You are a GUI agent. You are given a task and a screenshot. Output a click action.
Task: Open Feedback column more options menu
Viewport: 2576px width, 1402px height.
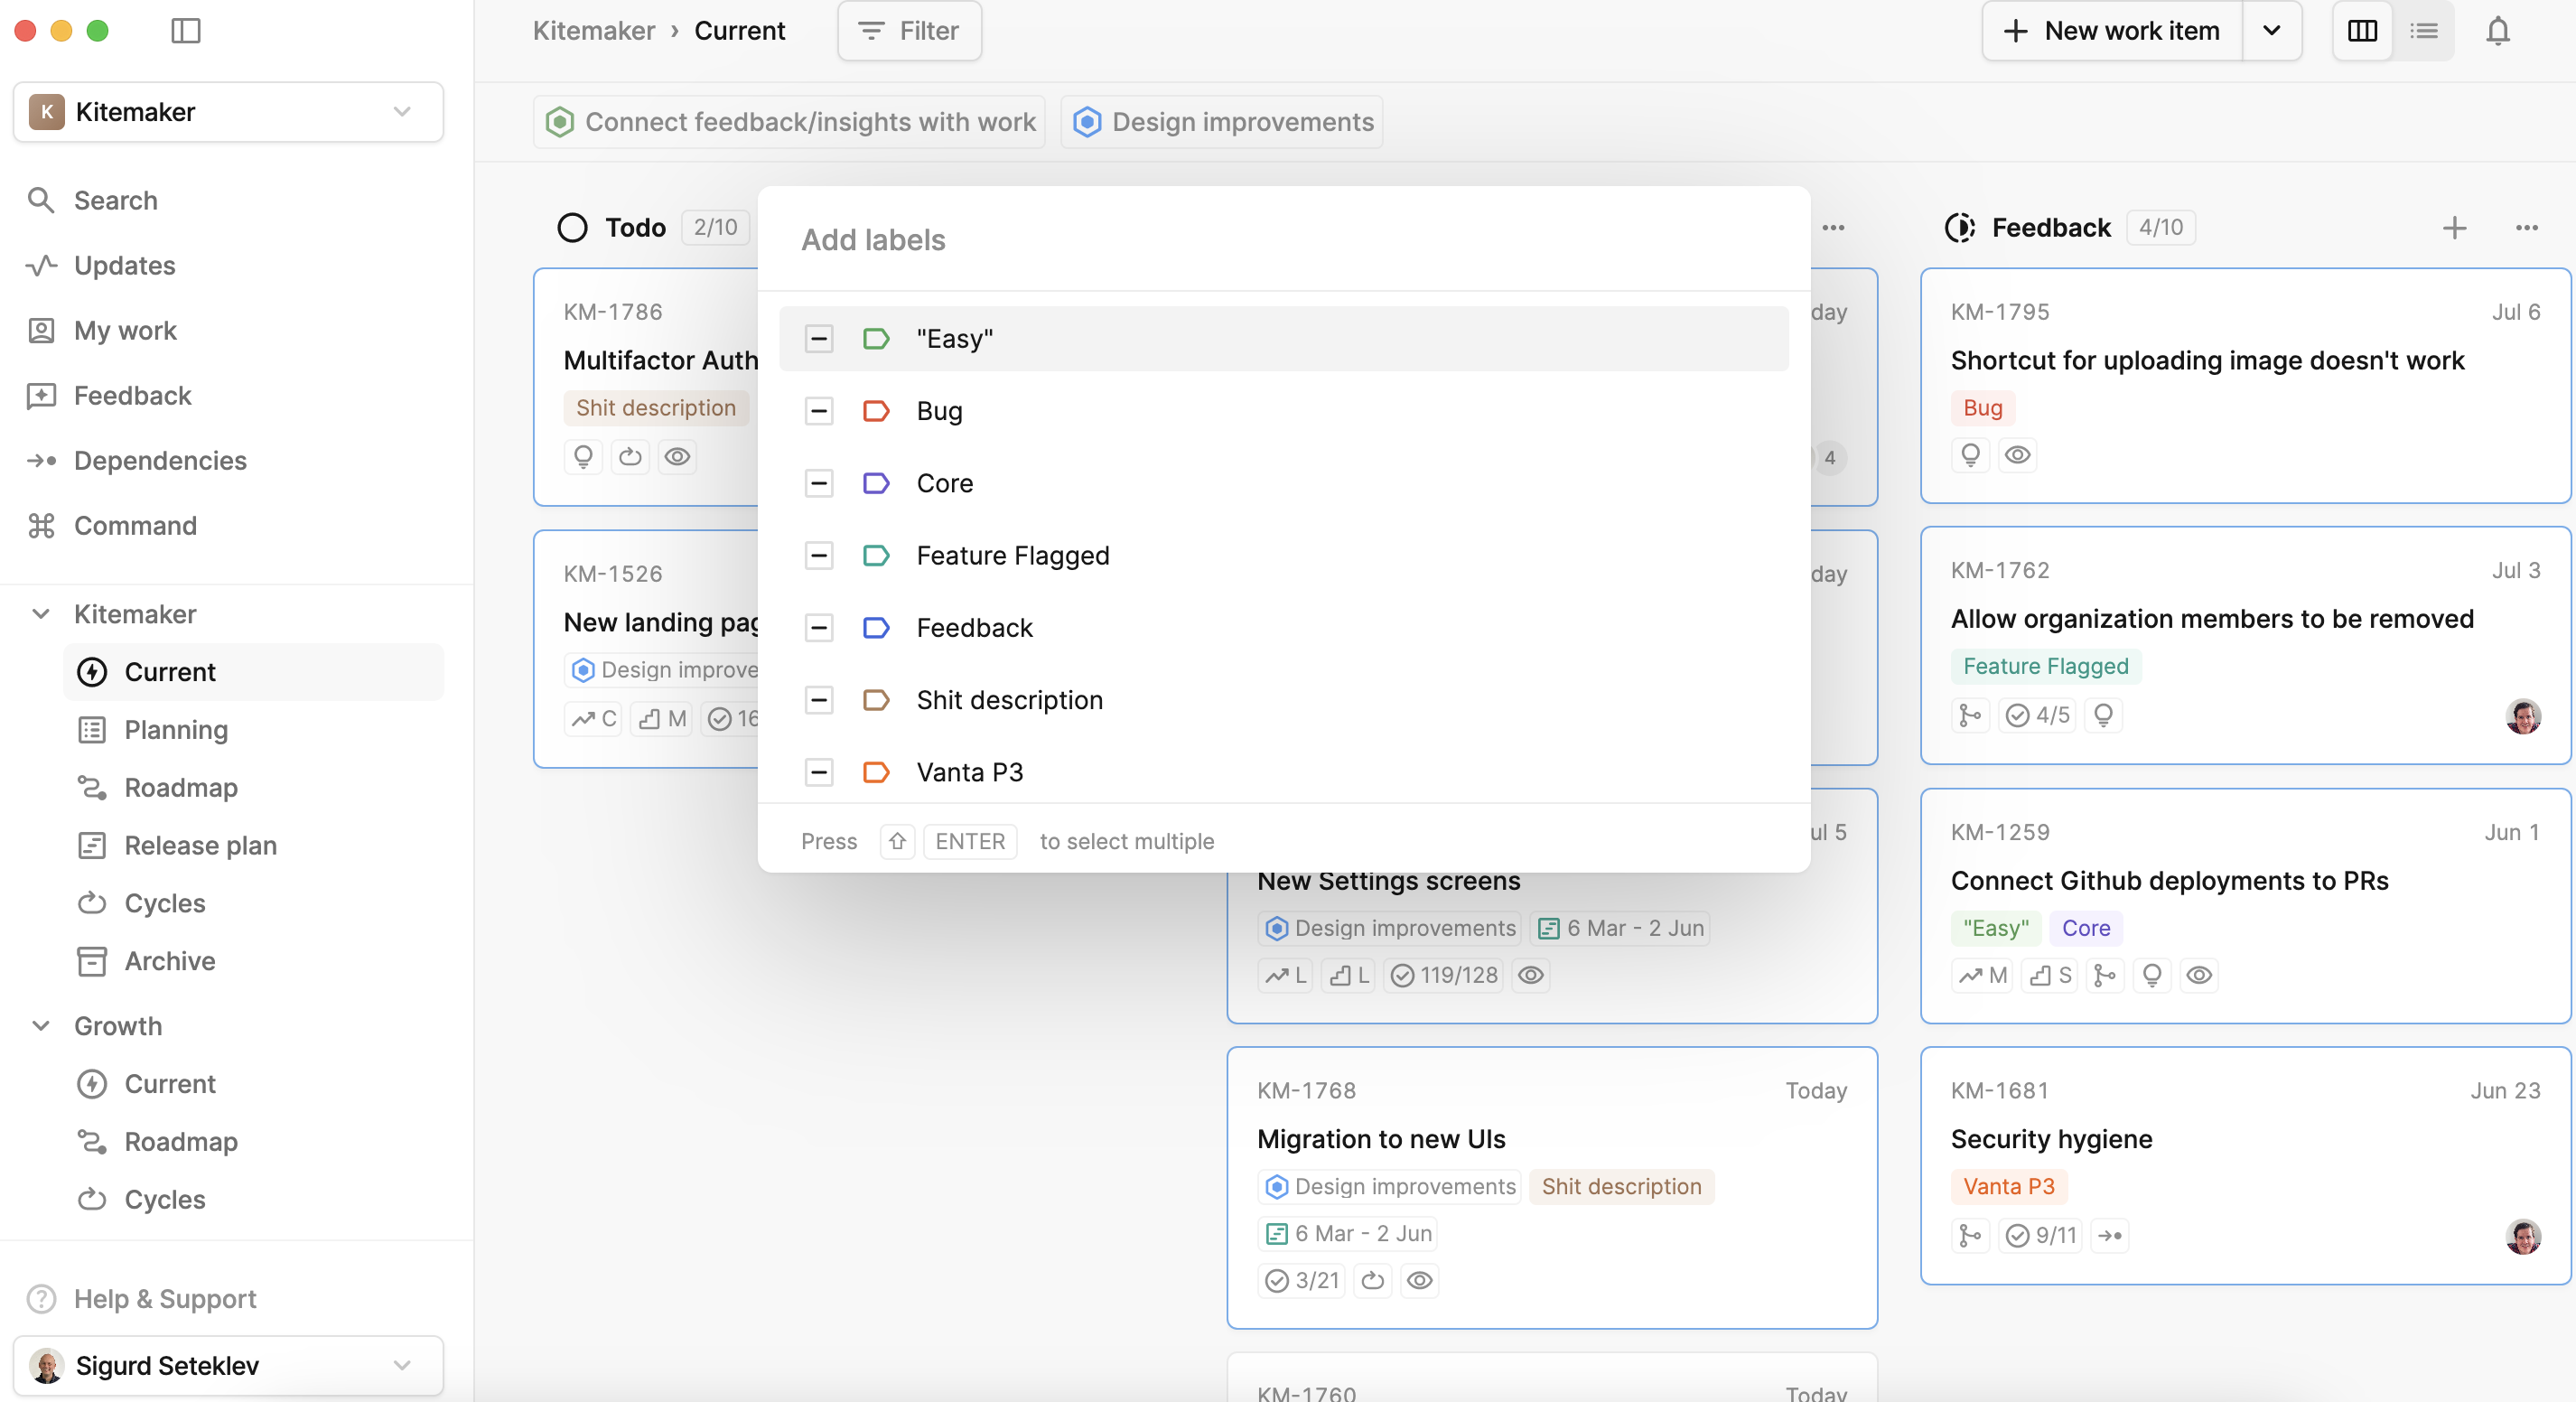pyautogui.click(x=2526, y=228)
